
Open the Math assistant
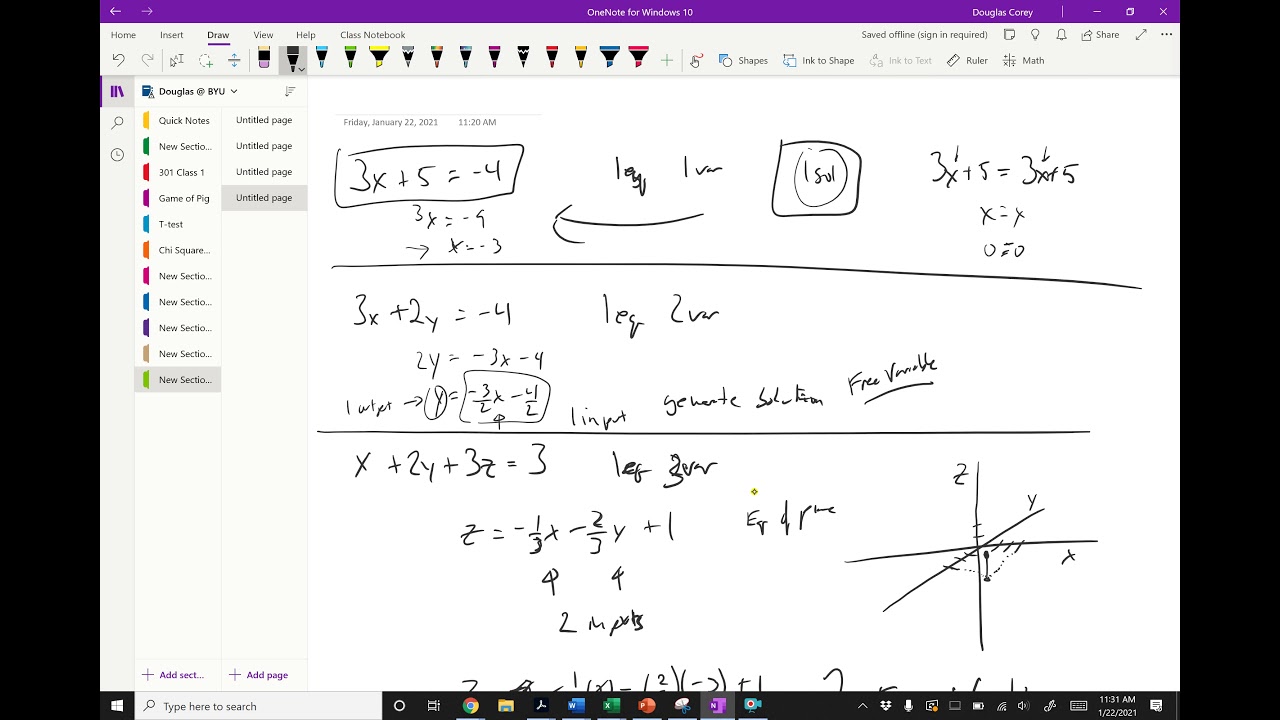(x=1024, y=60)
